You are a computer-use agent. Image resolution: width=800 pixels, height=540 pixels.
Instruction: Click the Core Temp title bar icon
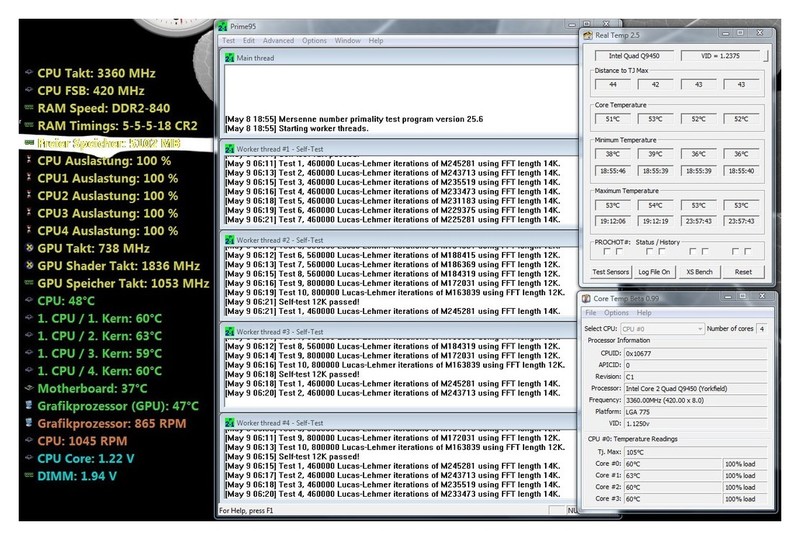pos(587,298)
